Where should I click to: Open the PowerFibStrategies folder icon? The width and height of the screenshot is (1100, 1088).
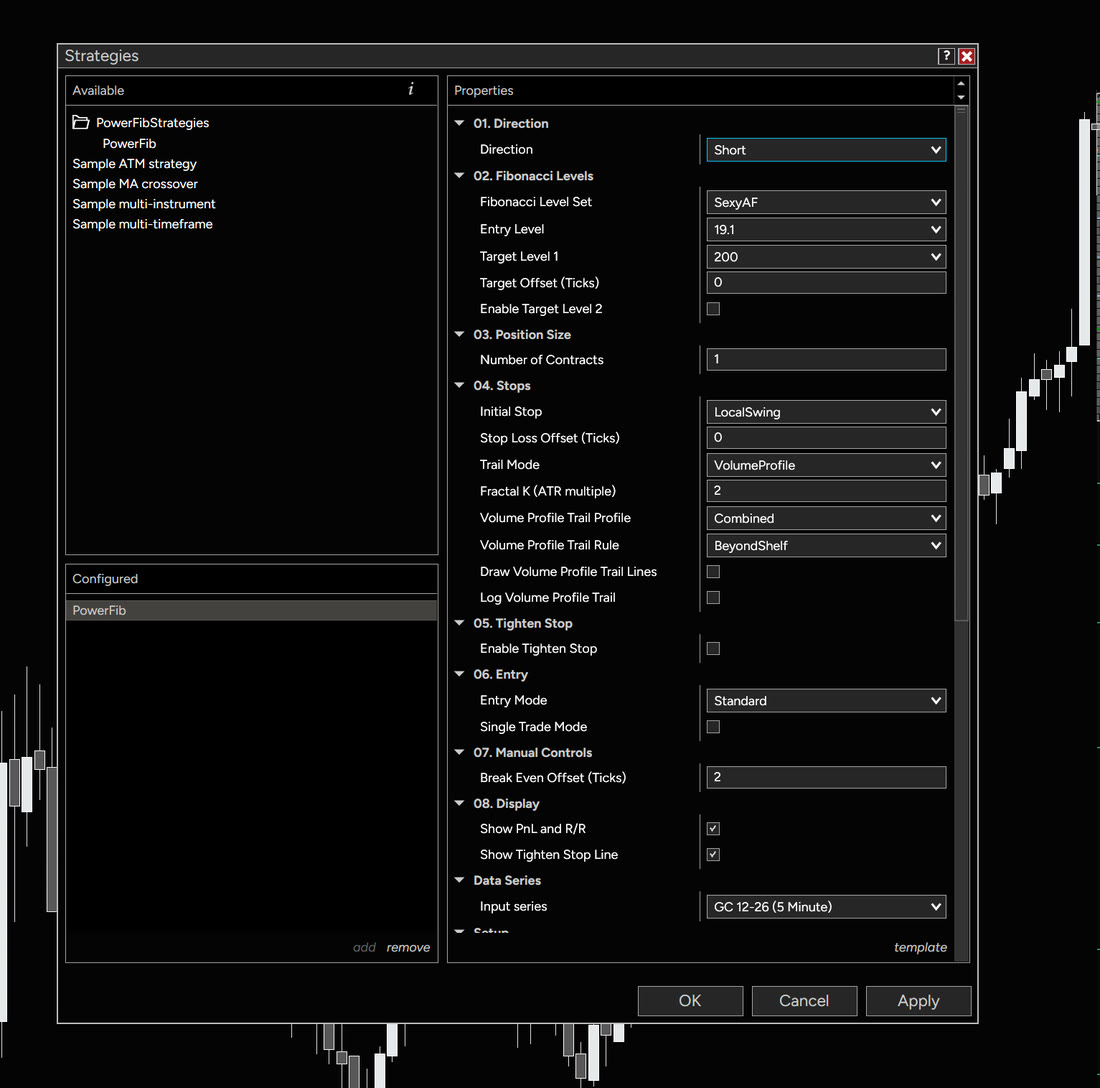point(81,123)
